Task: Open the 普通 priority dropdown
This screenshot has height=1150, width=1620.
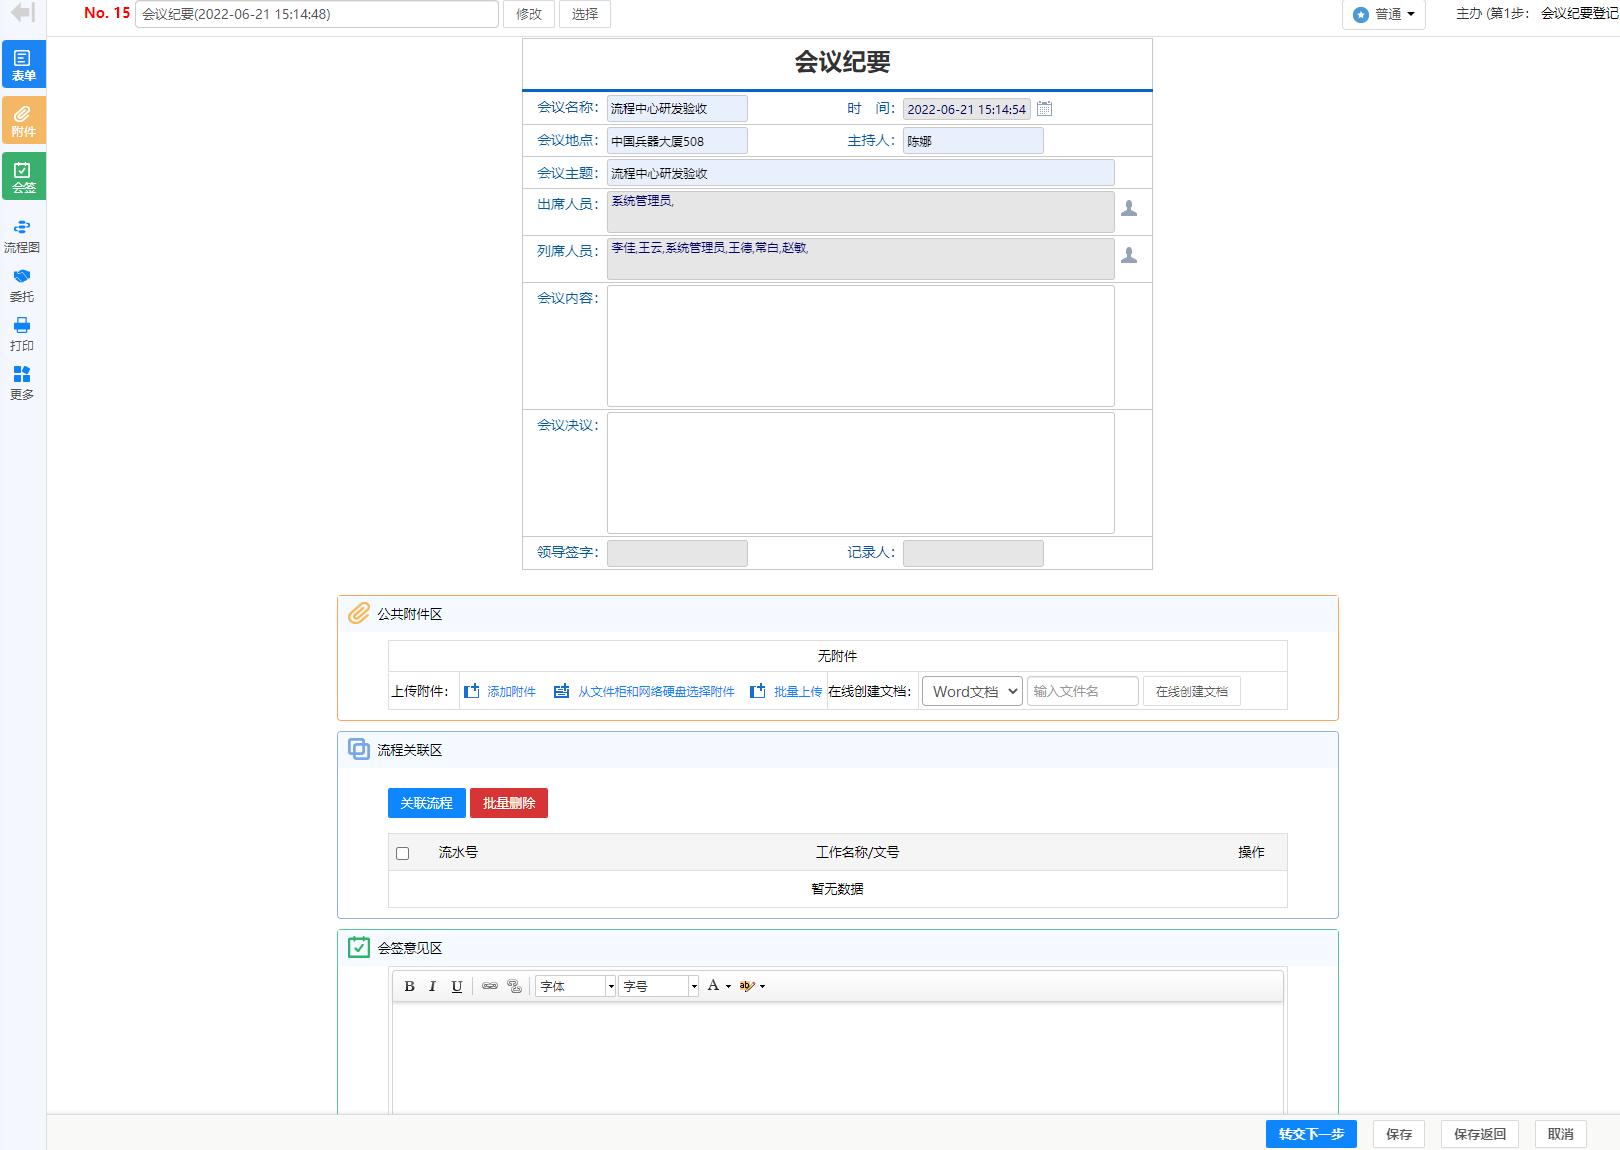Action: (1384, 14)
